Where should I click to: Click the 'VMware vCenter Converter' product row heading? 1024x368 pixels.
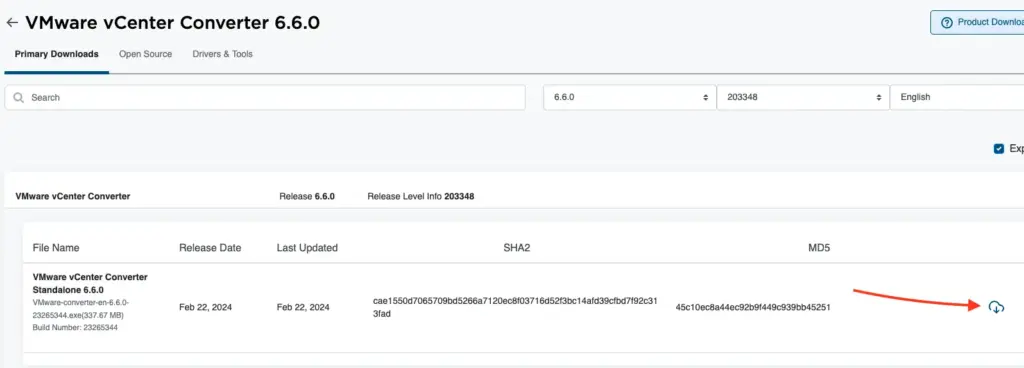click(x=72, y=196)
